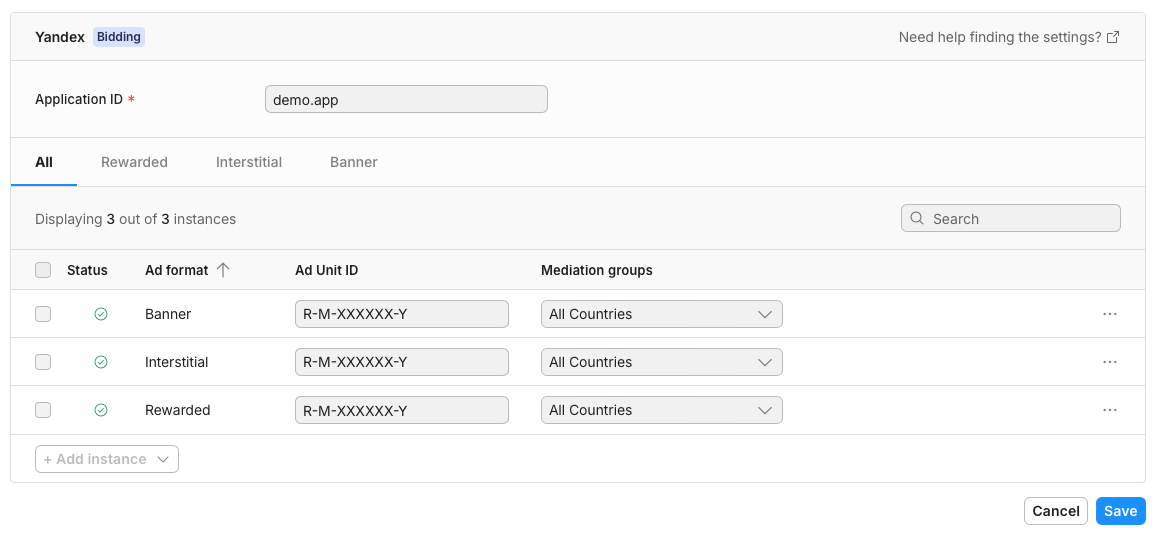
Task: Edit the Ad Unit ID for Rewarded
Action: pos(401,410)
